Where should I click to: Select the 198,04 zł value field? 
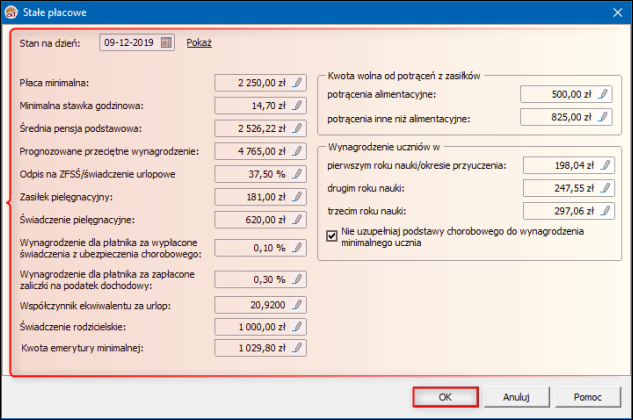(569, 165)
